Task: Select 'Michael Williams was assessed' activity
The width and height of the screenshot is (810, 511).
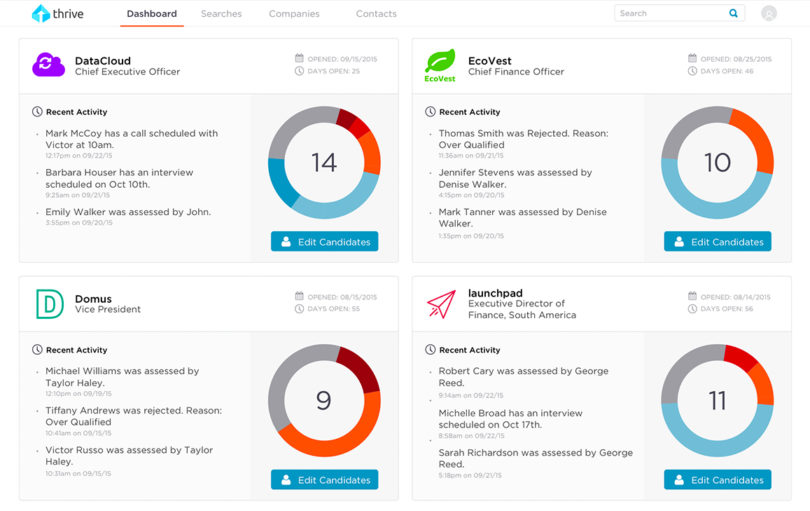Action: pos(122,381)
